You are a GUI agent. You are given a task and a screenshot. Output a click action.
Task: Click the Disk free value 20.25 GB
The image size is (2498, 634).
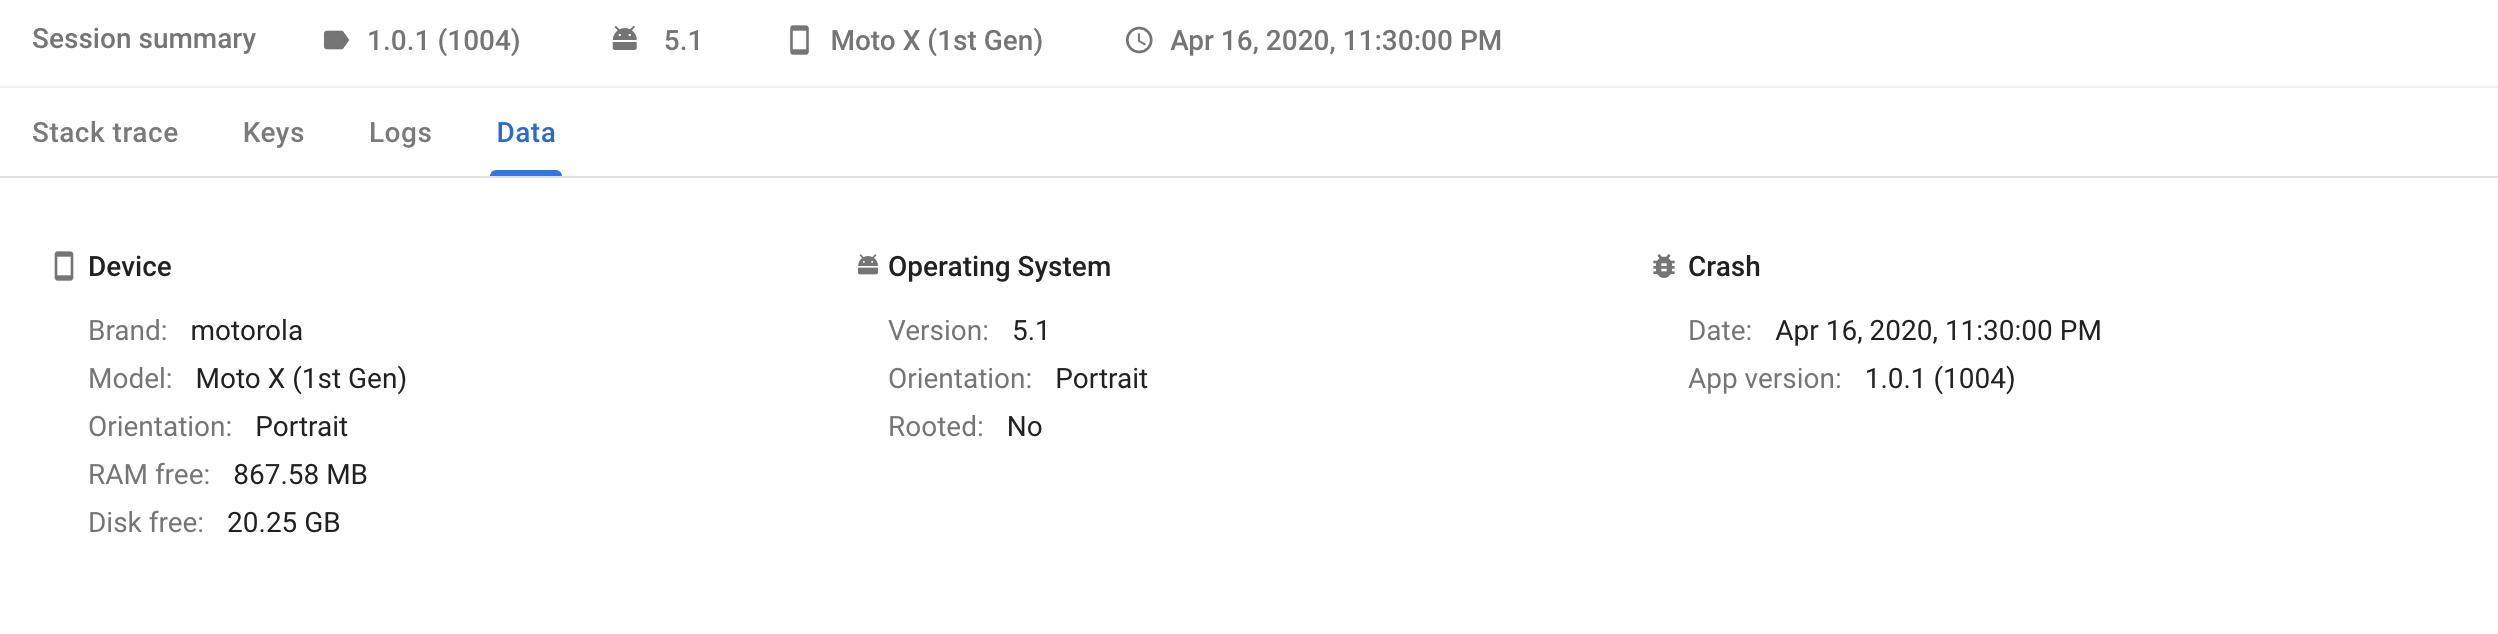[284, 522]
